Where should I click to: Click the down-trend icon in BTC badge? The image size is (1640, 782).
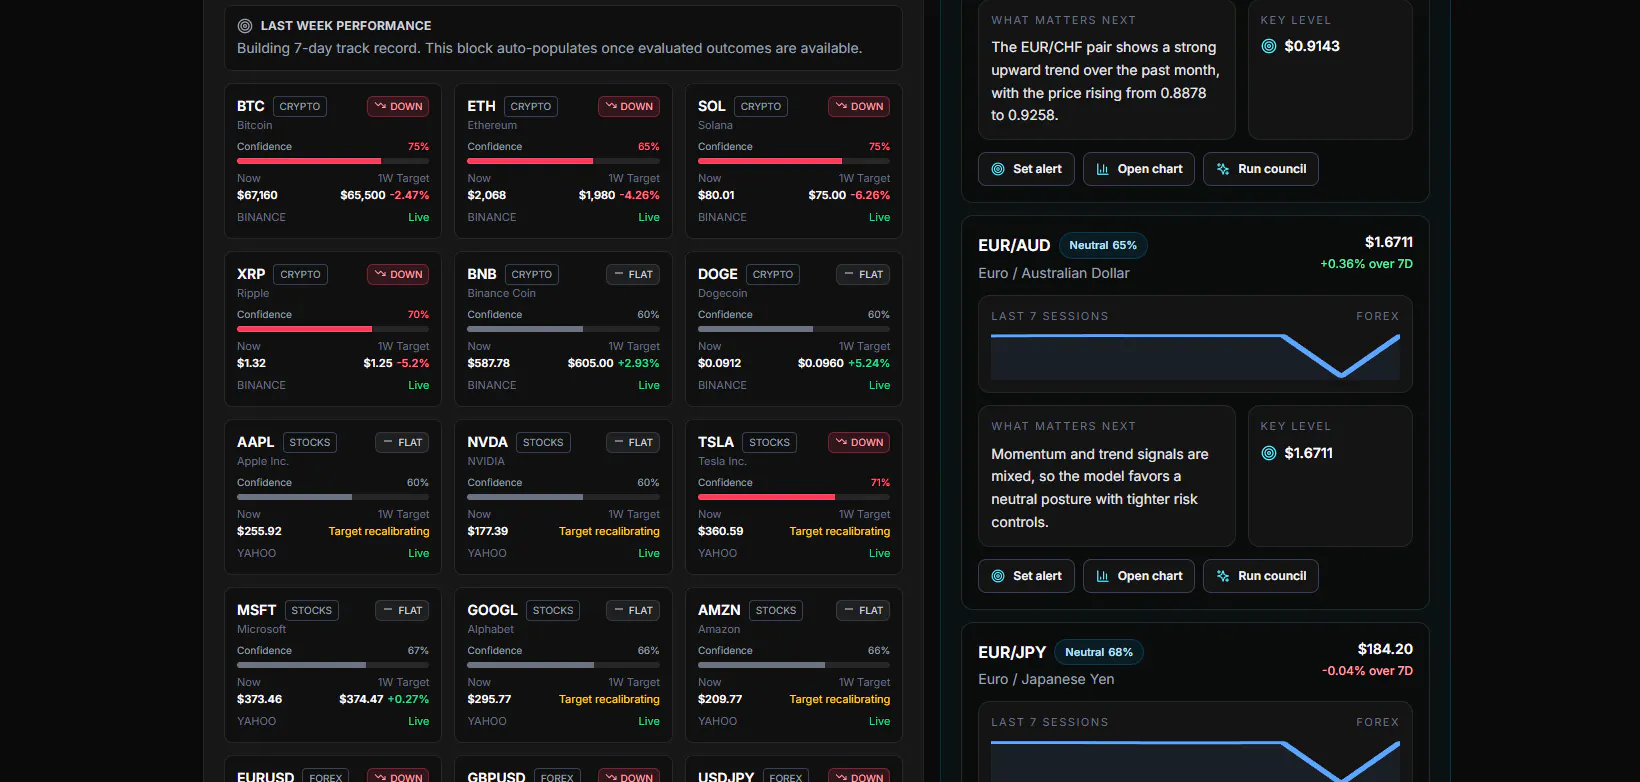coord(380,106)
